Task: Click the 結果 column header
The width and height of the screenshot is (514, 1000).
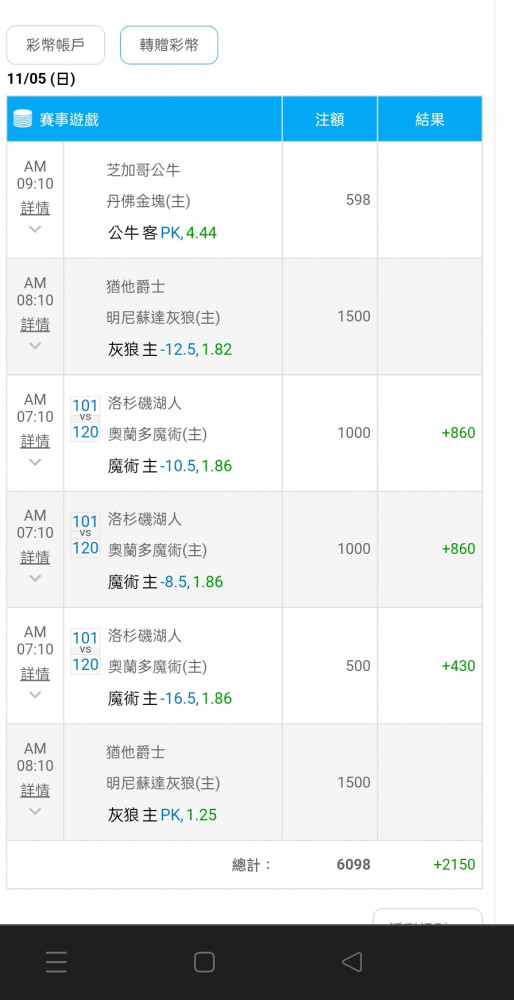Action: pyautogui.click(x=430, y=119)
